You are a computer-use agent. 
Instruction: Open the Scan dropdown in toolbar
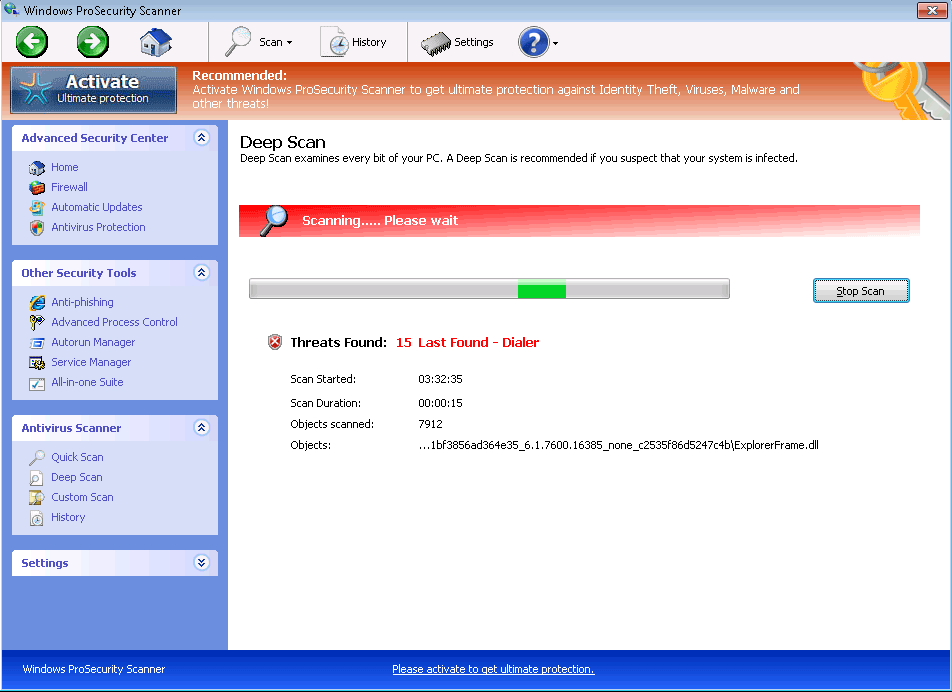pos(259,42)
